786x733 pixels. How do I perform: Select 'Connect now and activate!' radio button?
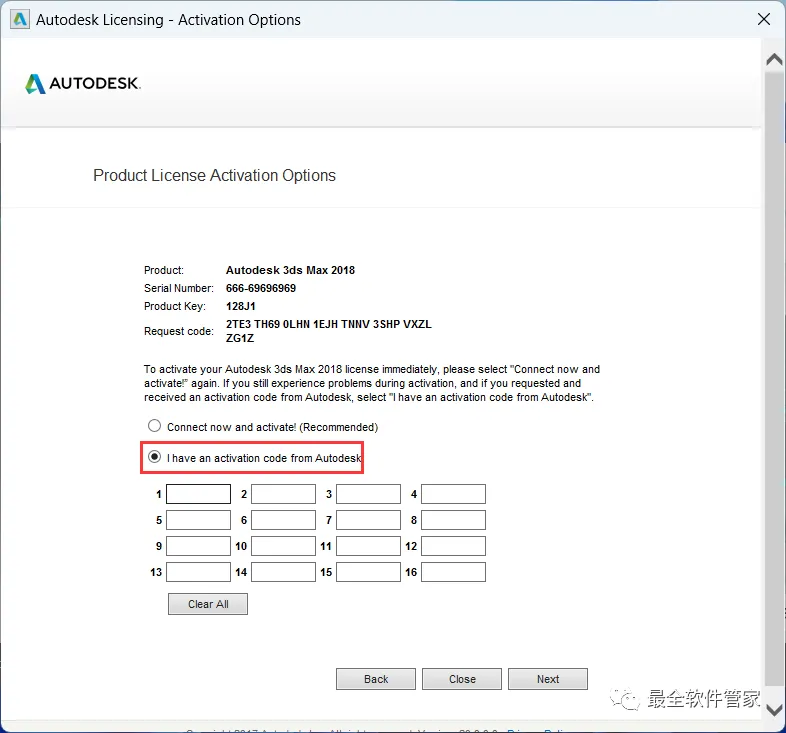coord(154,426)
